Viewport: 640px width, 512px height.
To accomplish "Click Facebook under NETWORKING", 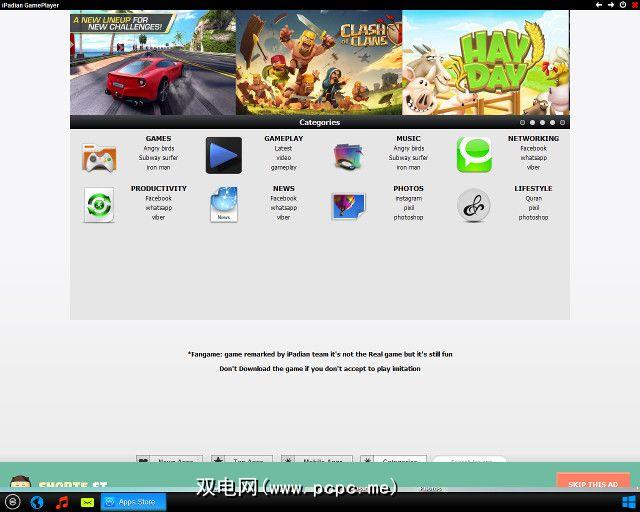I will point(533,148).
